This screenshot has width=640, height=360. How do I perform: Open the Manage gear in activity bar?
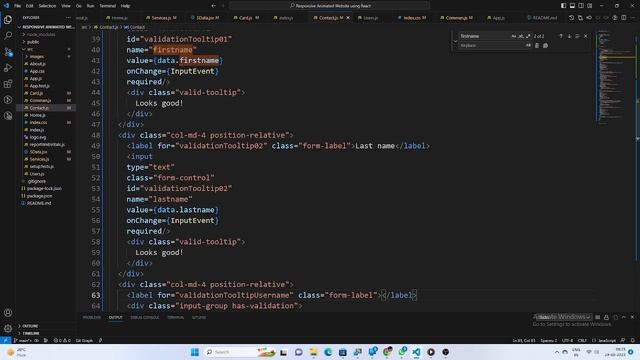(8, 328)
